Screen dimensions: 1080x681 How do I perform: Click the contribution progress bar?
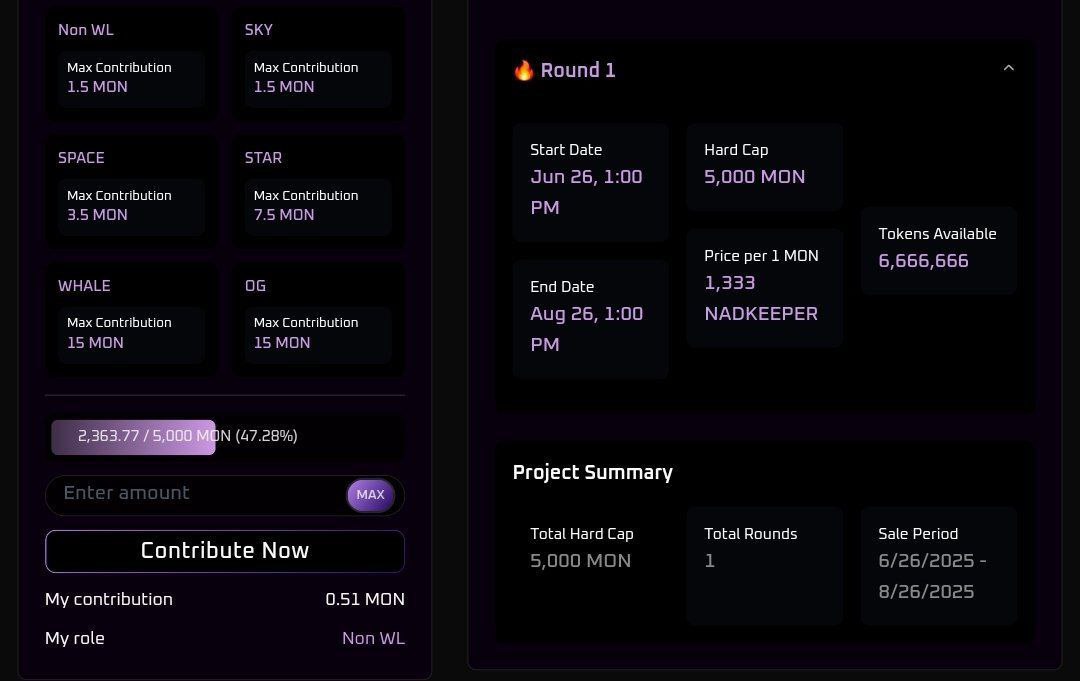[225, 436]
